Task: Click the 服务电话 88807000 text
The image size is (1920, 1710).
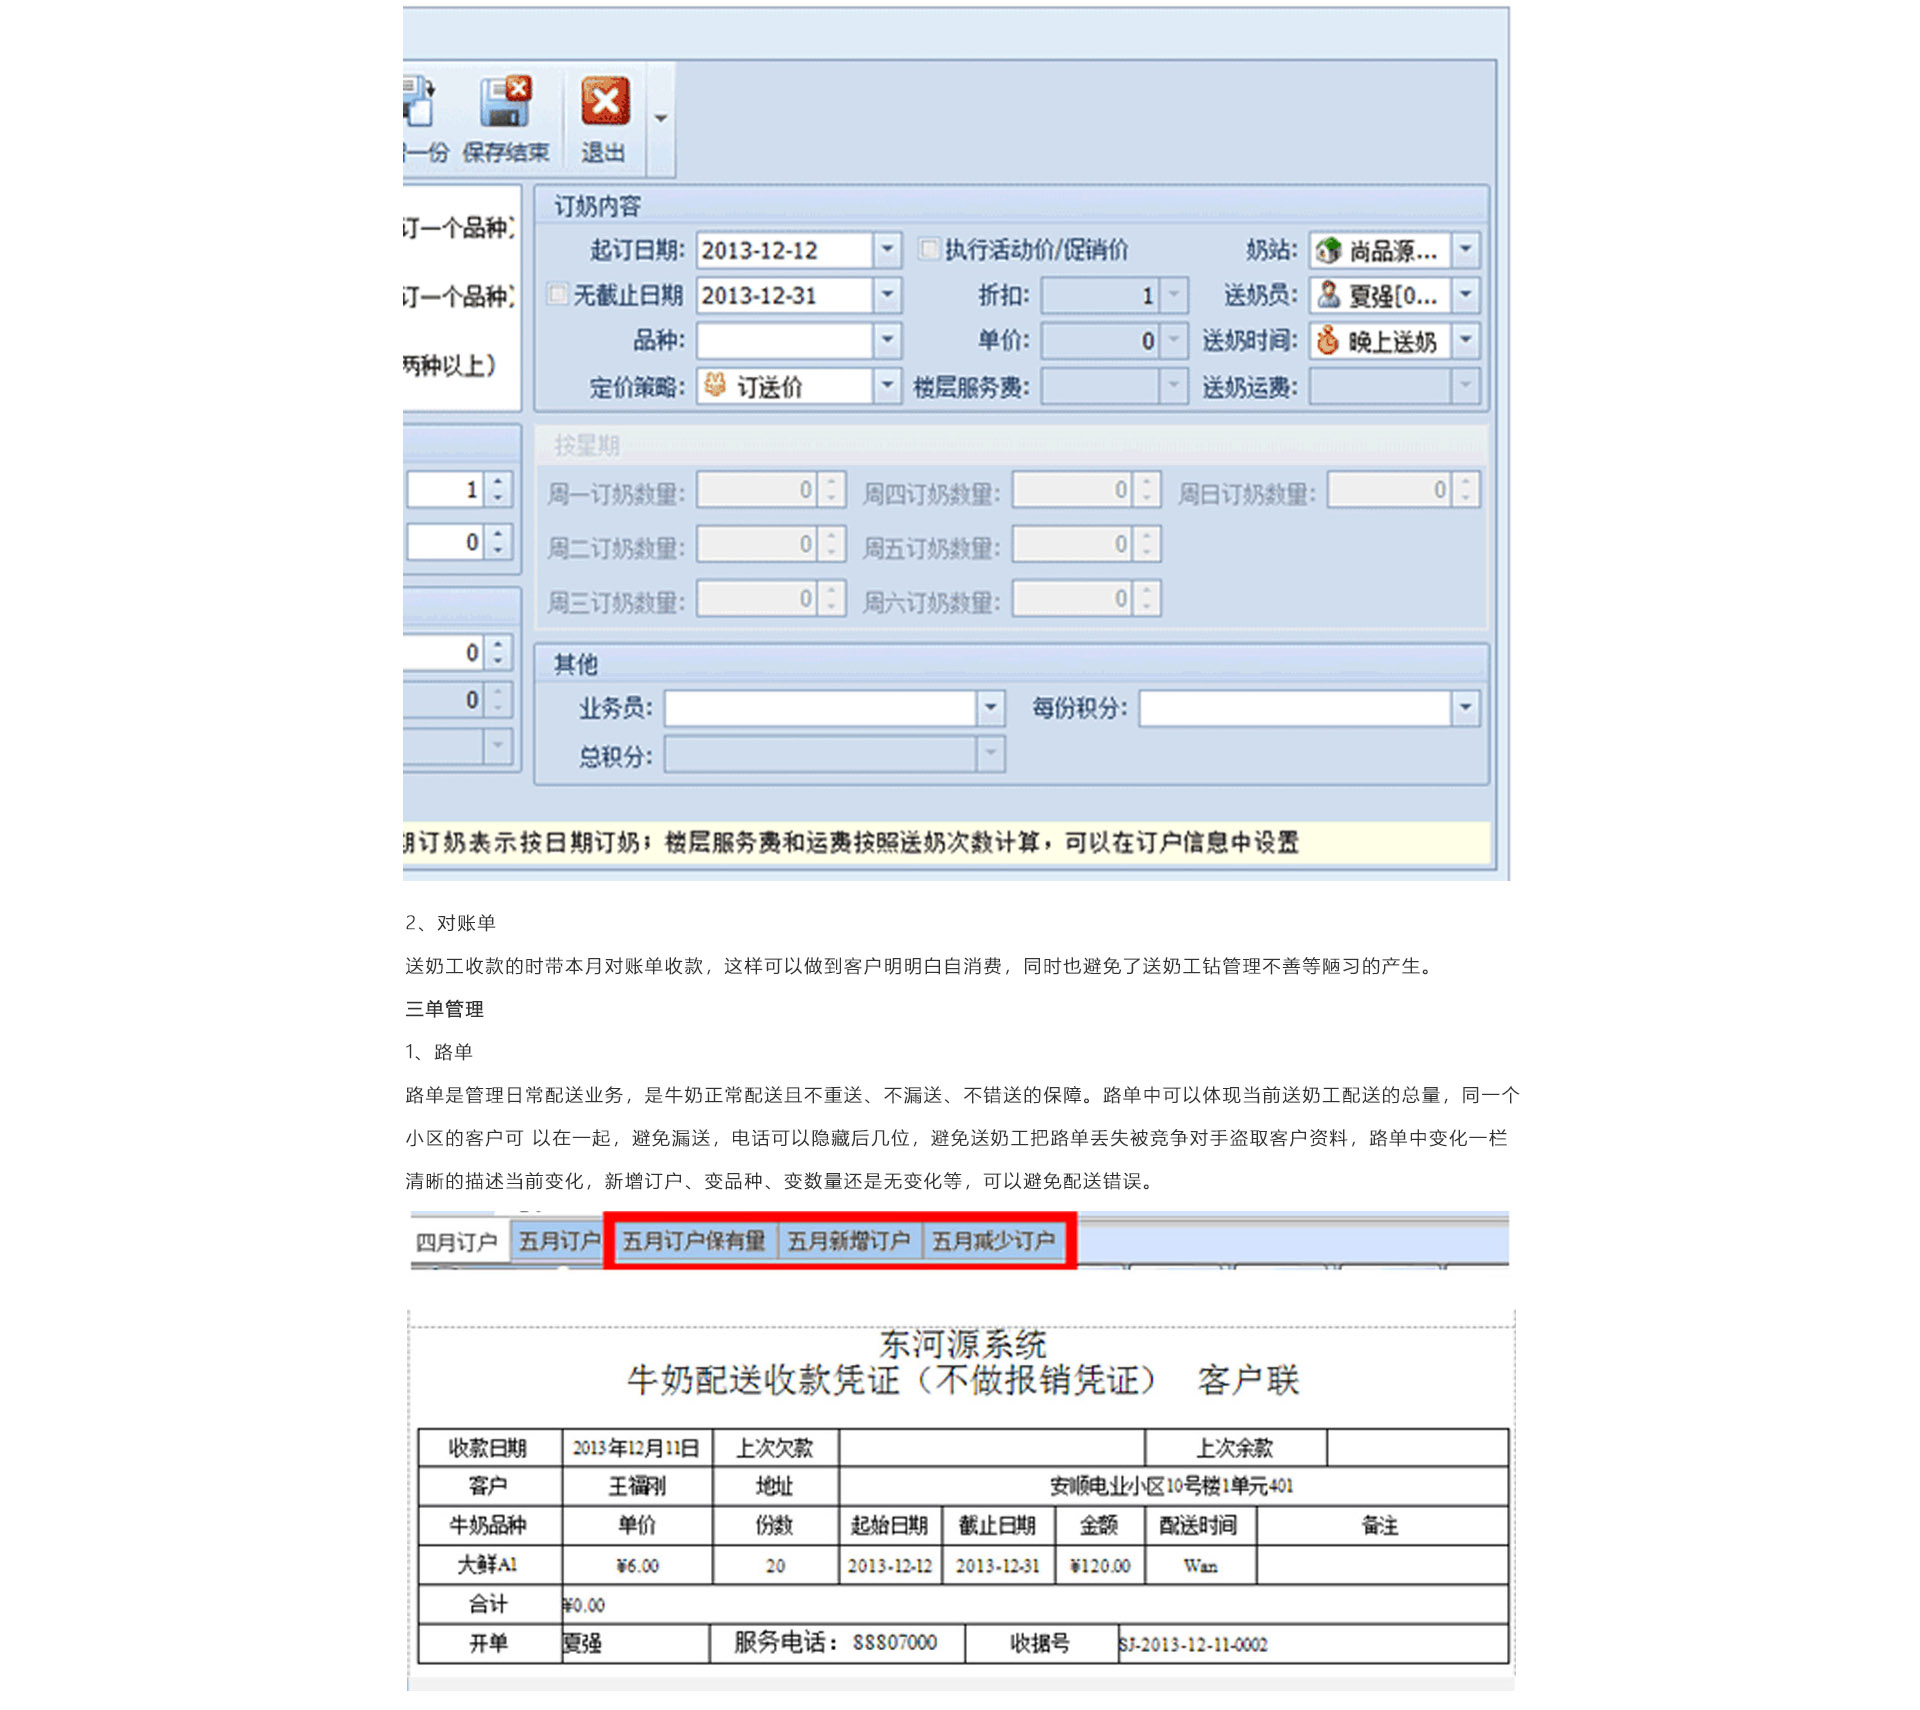Action: [835, 1642]
